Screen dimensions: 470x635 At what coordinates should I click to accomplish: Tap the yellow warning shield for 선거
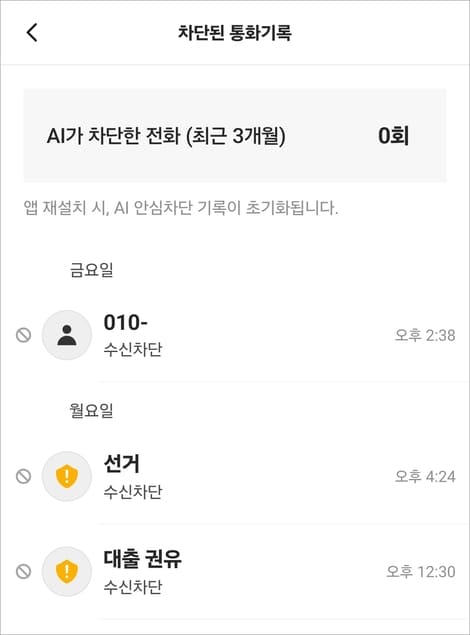67,476
